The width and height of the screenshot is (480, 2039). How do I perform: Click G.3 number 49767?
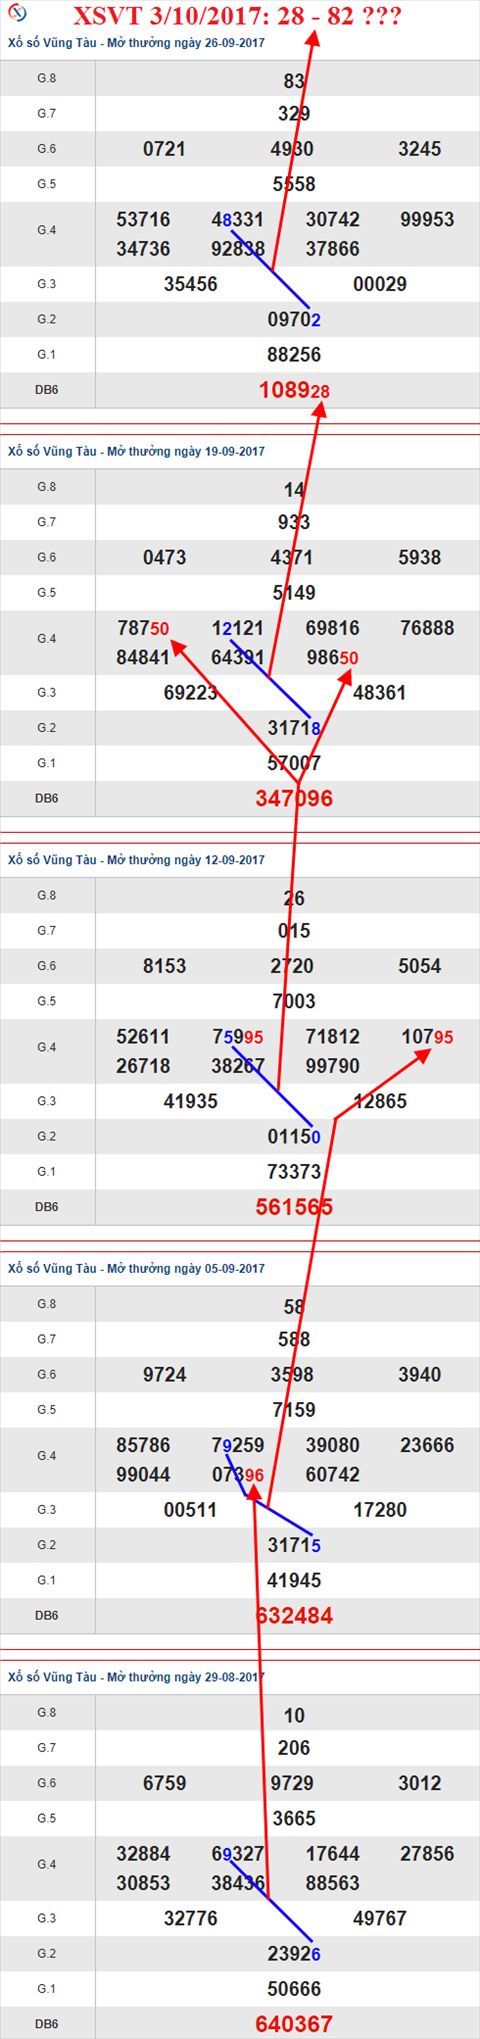[380, 1918]
